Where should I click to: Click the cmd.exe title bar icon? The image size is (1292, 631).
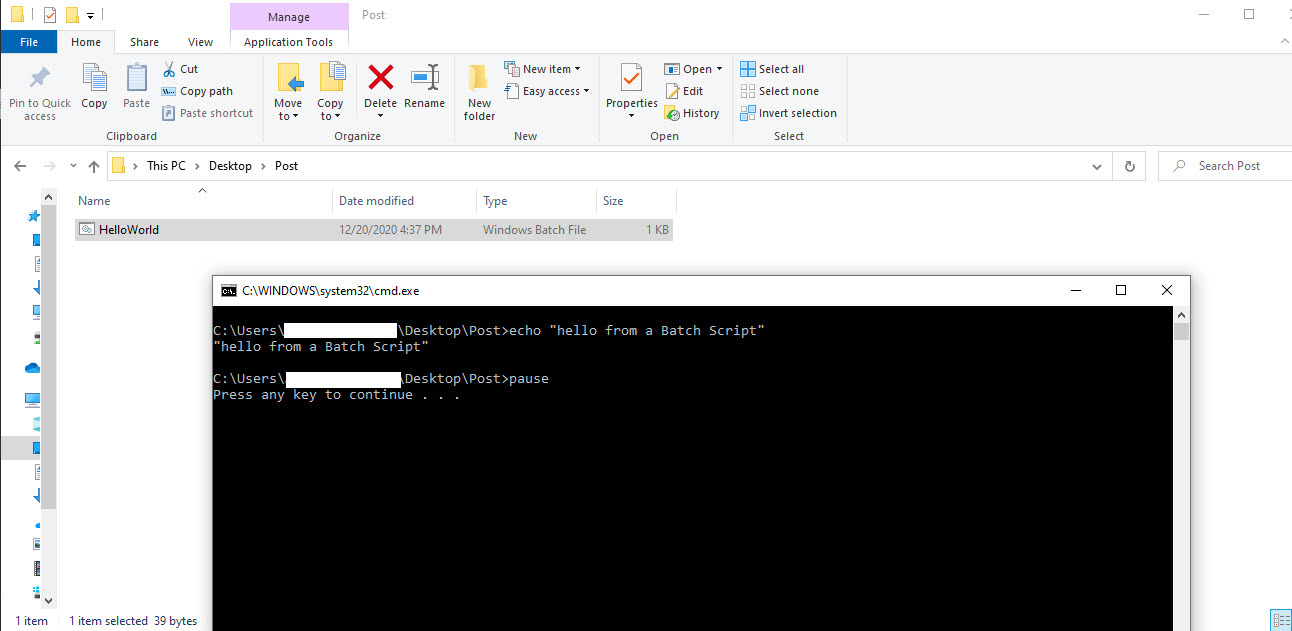click(x=229, y=291)
